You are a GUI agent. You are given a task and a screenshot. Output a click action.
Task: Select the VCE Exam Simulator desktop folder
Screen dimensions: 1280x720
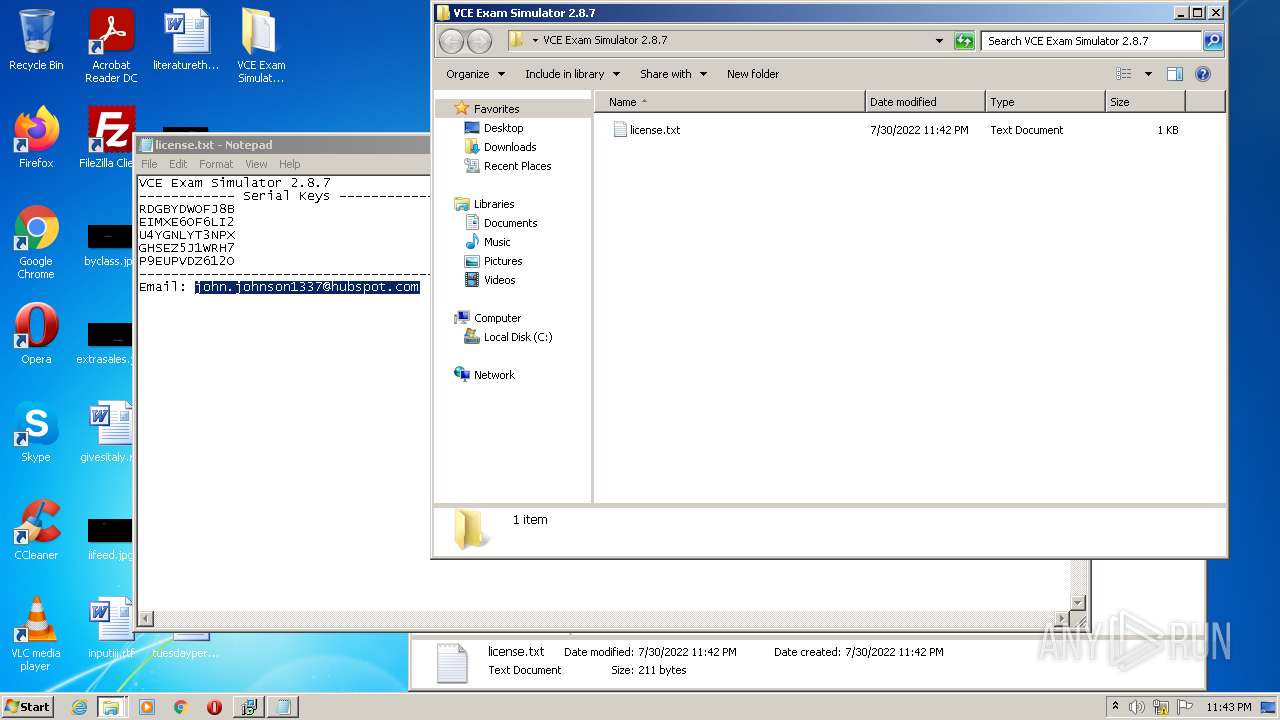coord(261,46)
